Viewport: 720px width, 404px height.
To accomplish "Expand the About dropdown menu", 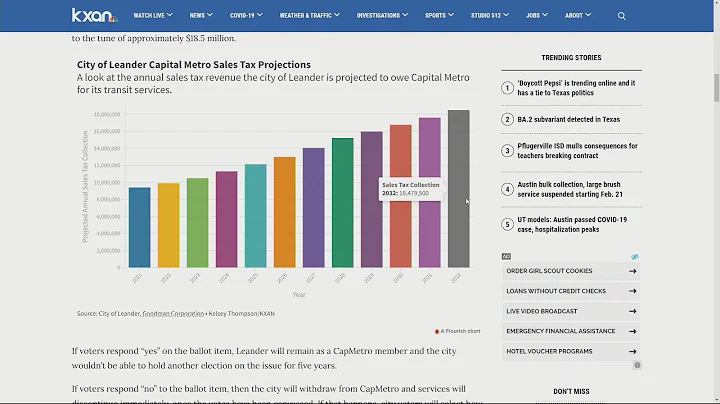I will tap(578, 15).
